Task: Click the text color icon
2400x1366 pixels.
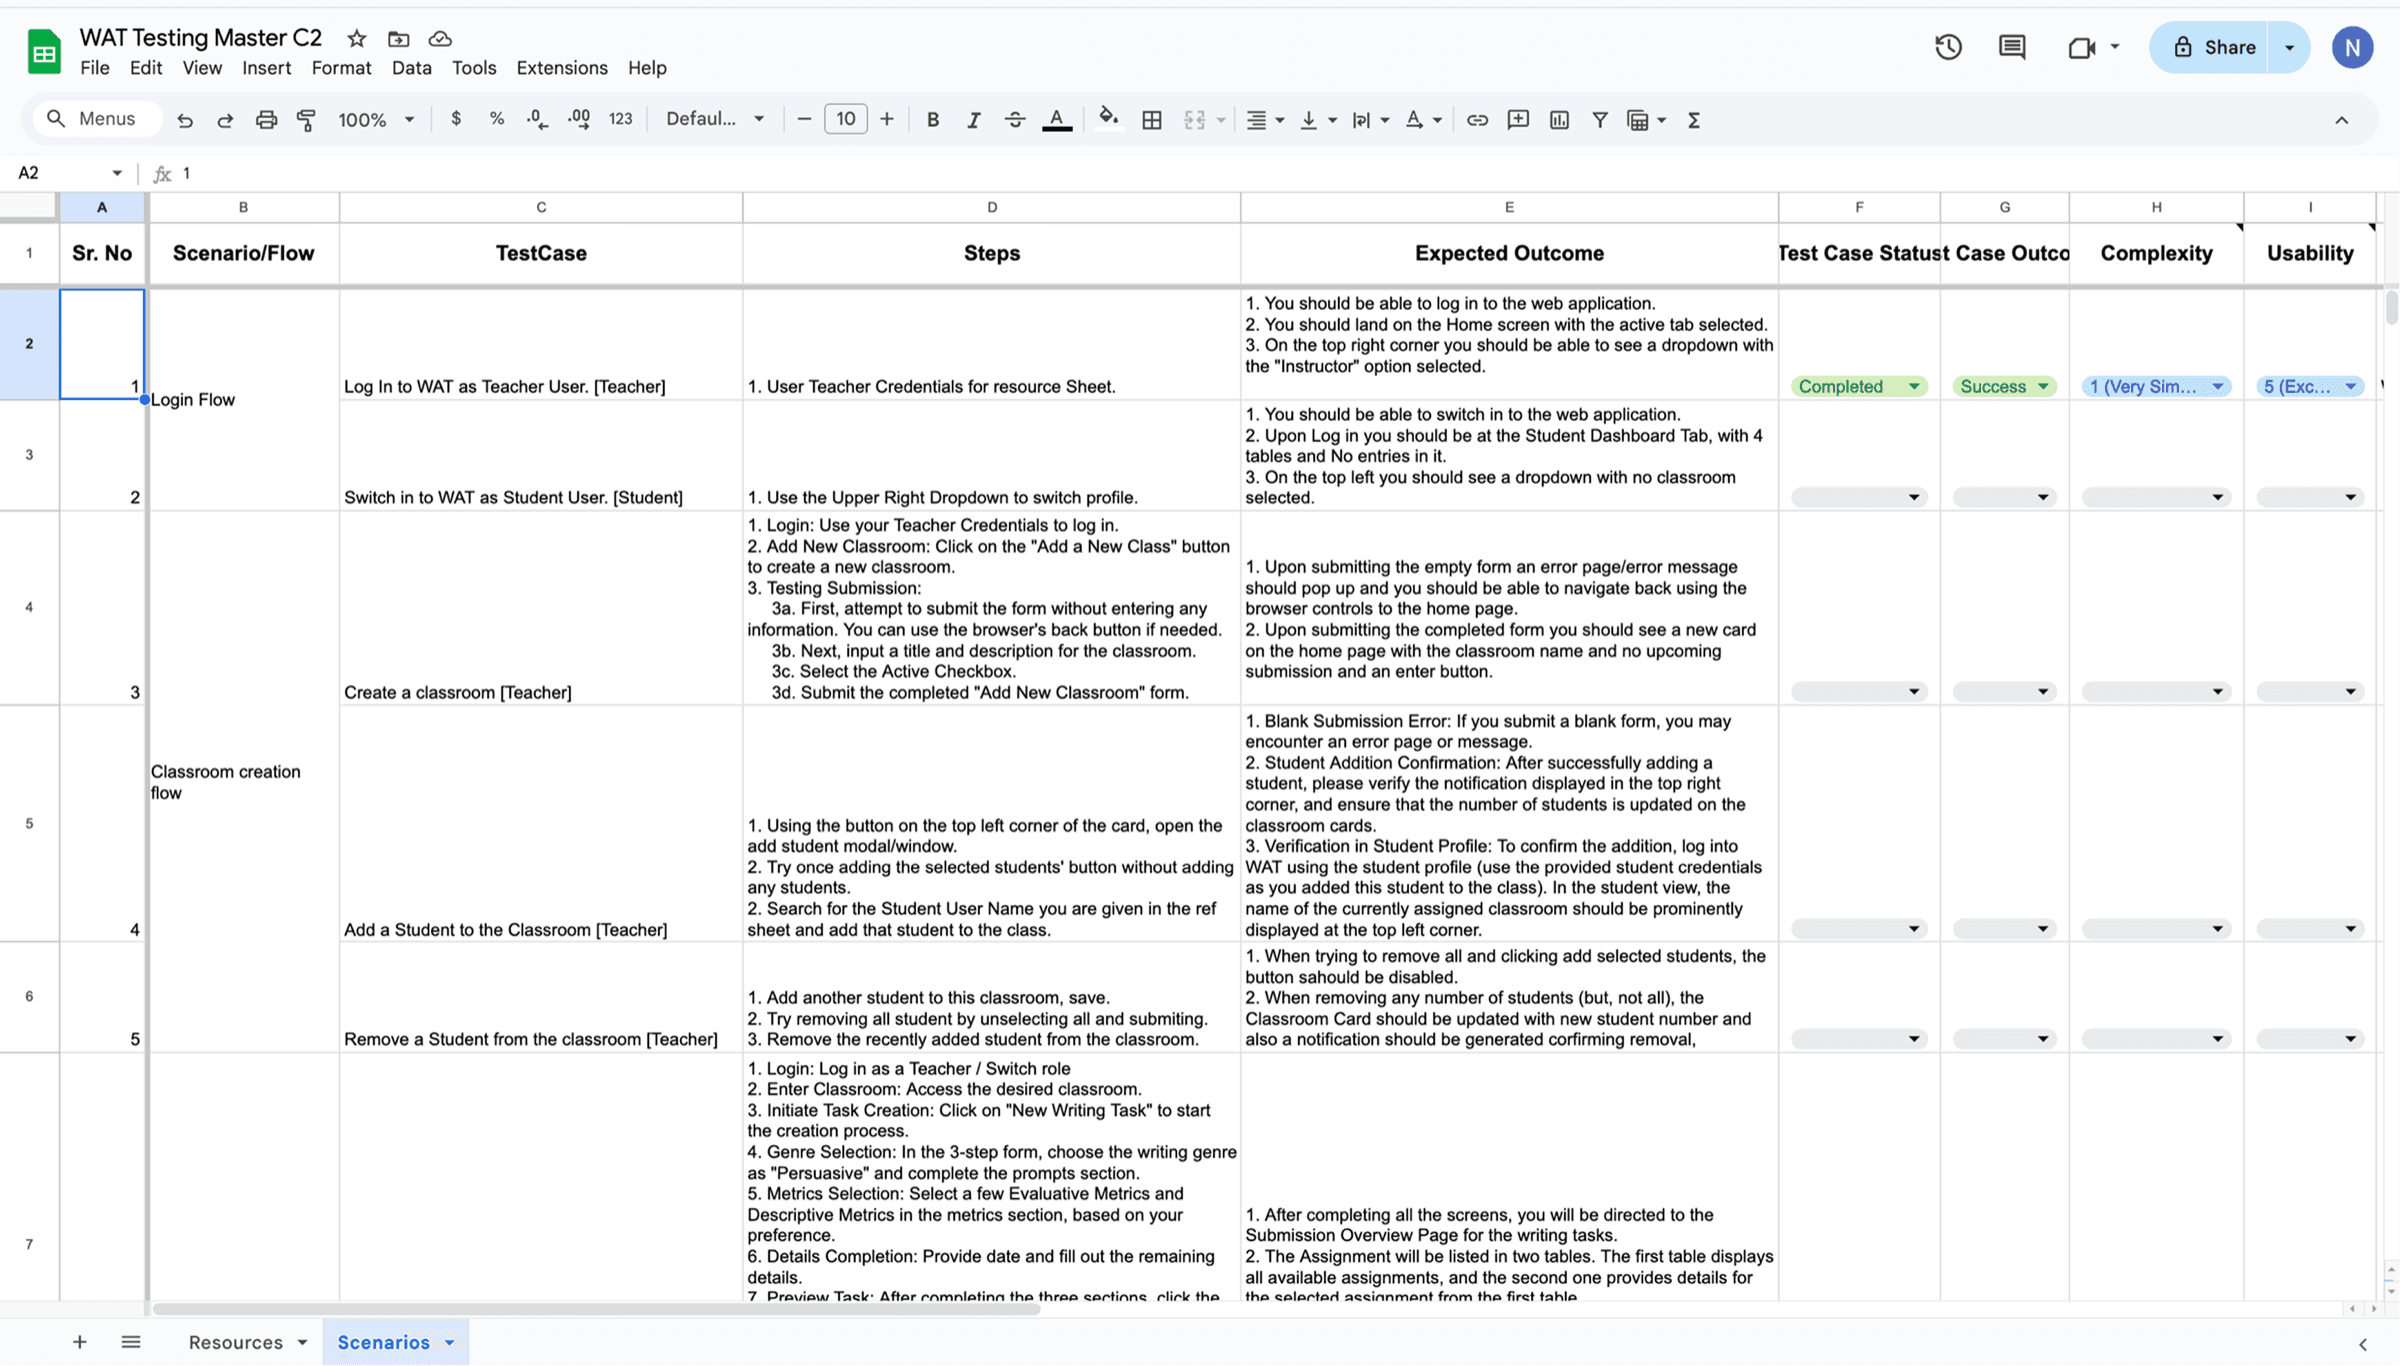Action: coord(1057,120)
